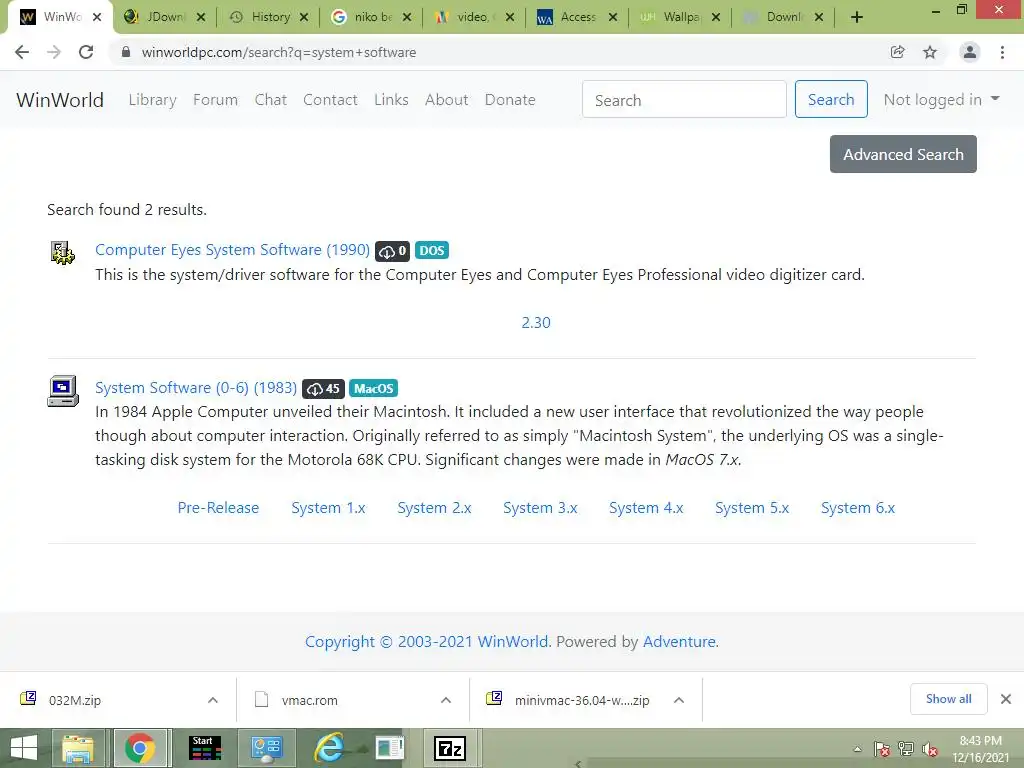
Task: Open the Pre-Release version link
Action: tap(218, 508)
